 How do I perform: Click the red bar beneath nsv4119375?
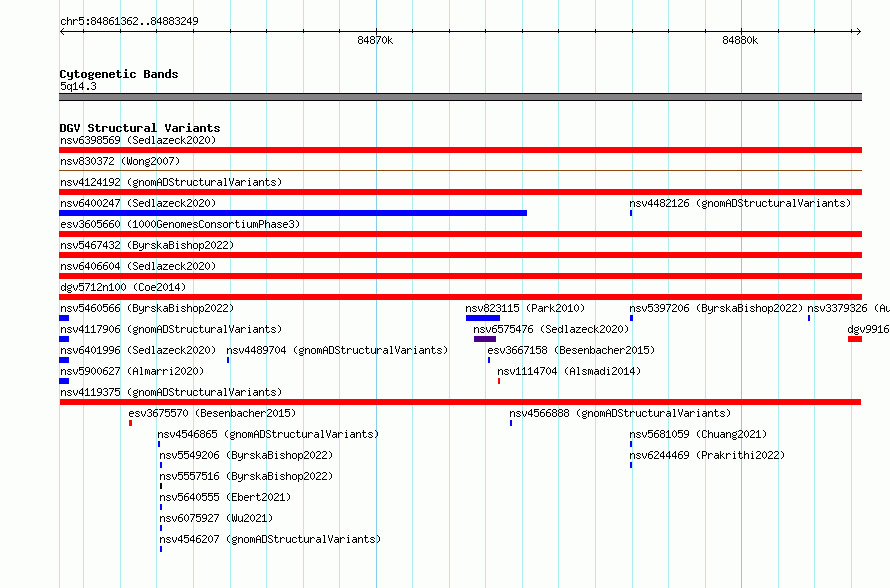[x=460, y=402]
